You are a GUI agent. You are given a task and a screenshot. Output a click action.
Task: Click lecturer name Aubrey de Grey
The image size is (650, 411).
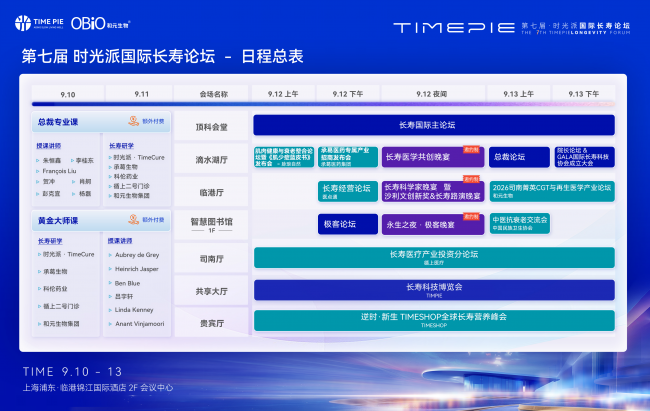[x=137, y=255]
